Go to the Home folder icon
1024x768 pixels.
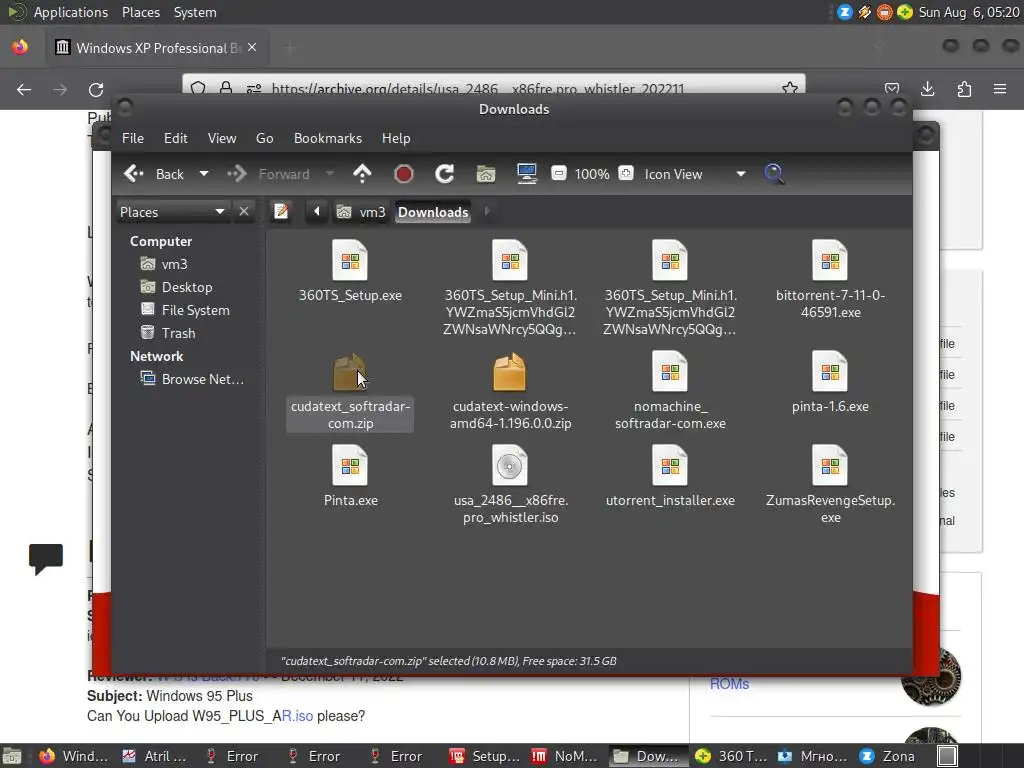pyautogui.click(x=486, y=174)
